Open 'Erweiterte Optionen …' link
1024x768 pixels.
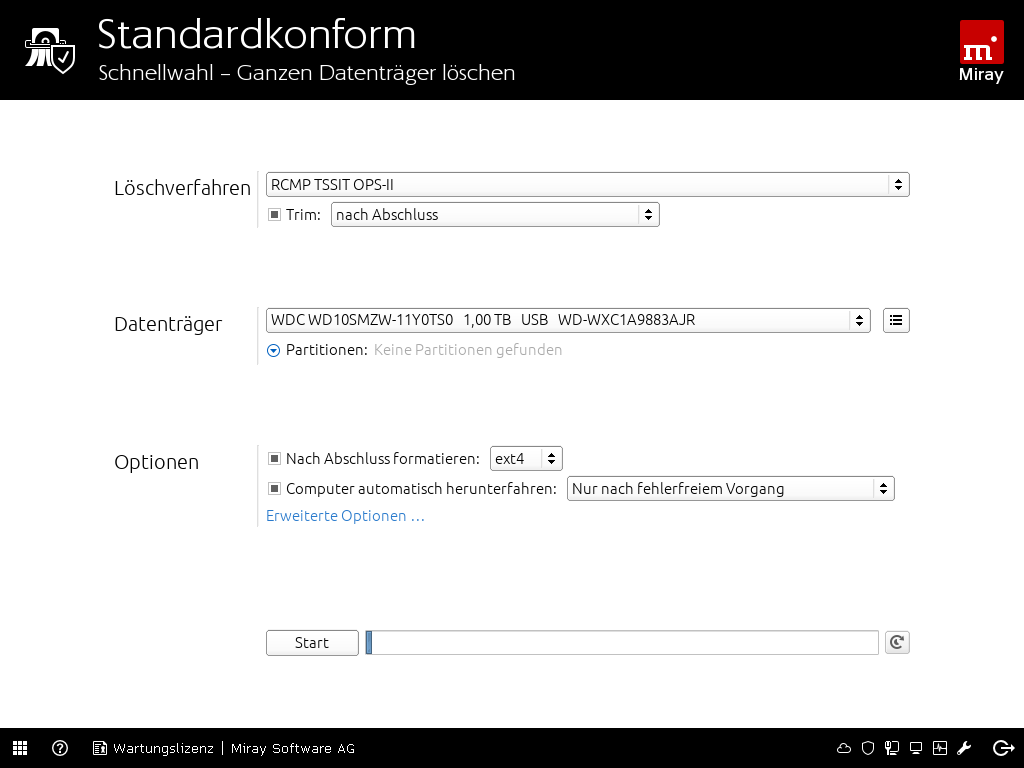click(x=345, y=516)
